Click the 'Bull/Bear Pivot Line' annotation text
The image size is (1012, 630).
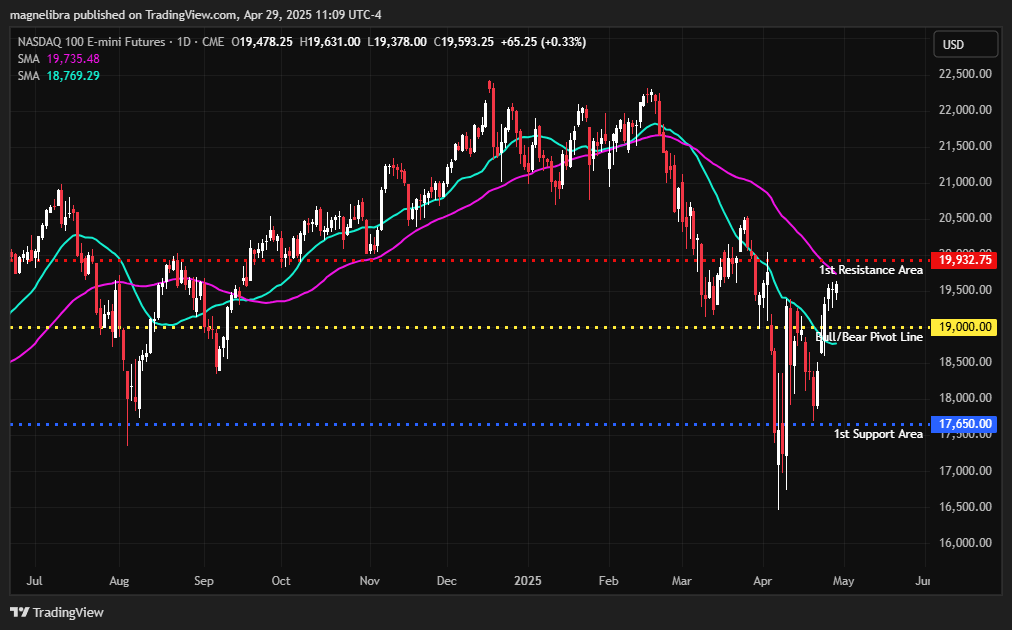click(869, 337)
